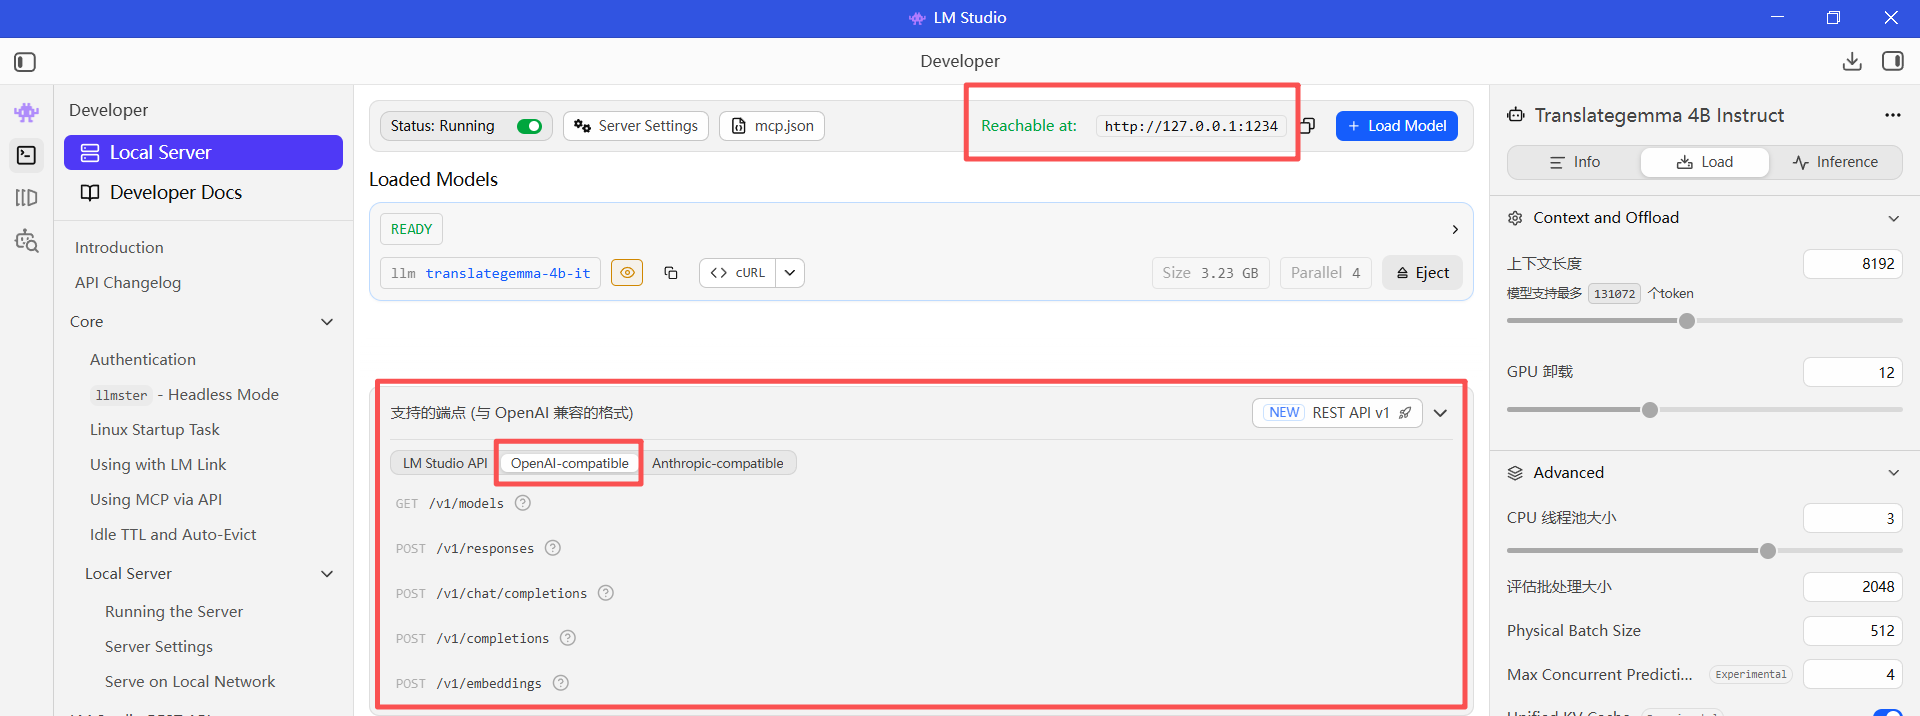Collapse the supported endpoints section chevron
This screenshot has width=1920, height=716.
point(1441,413)
